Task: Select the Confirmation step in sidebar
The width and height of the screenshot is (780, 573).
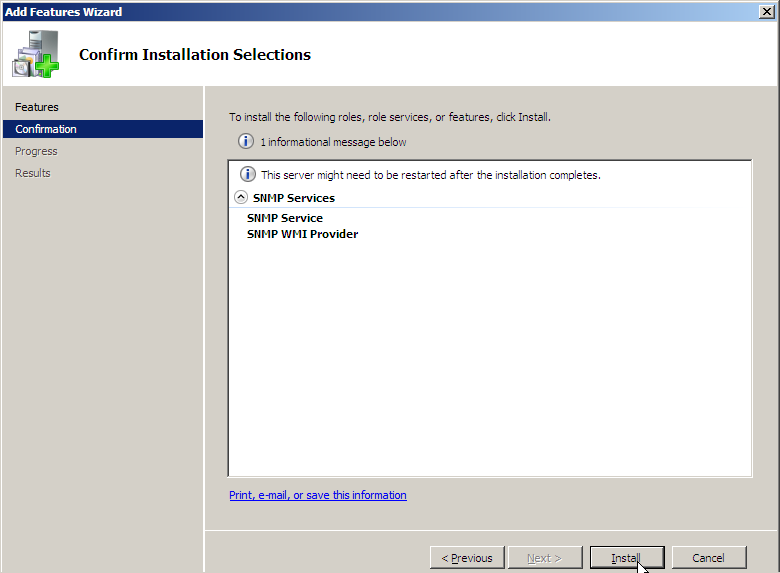Action: pyautogui.click(x=46, y=129)
